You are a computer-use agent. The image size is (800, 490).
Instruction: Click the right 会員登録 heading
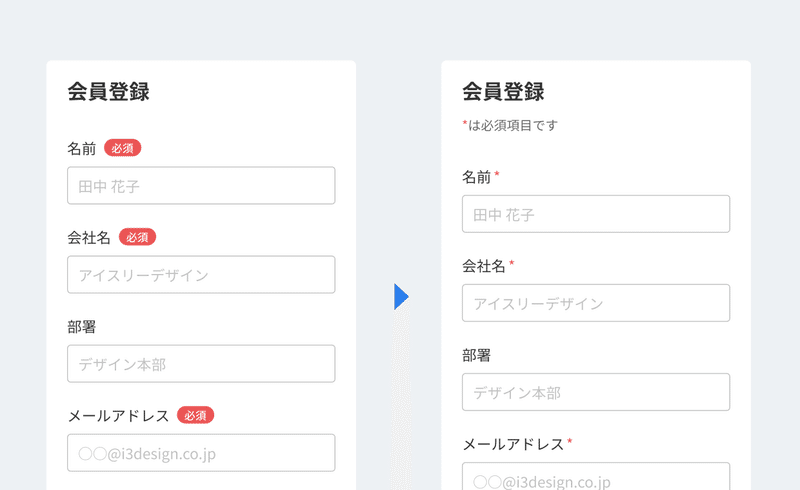[x=504, y=92]
